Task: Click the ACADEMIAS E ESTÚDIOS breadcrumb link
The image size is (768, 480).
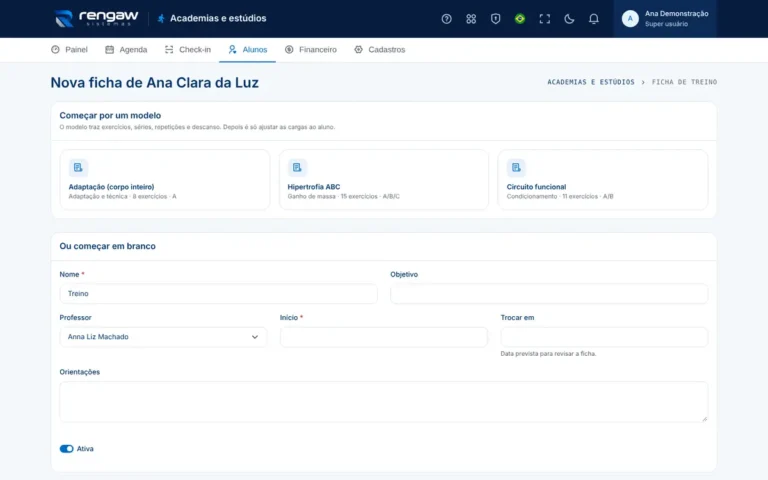Action: tap(591, 82)
